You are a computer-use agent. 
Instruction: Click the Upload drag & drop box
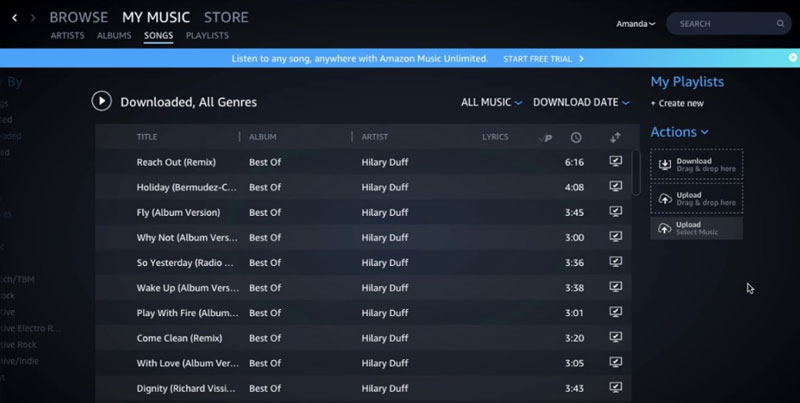696,198
